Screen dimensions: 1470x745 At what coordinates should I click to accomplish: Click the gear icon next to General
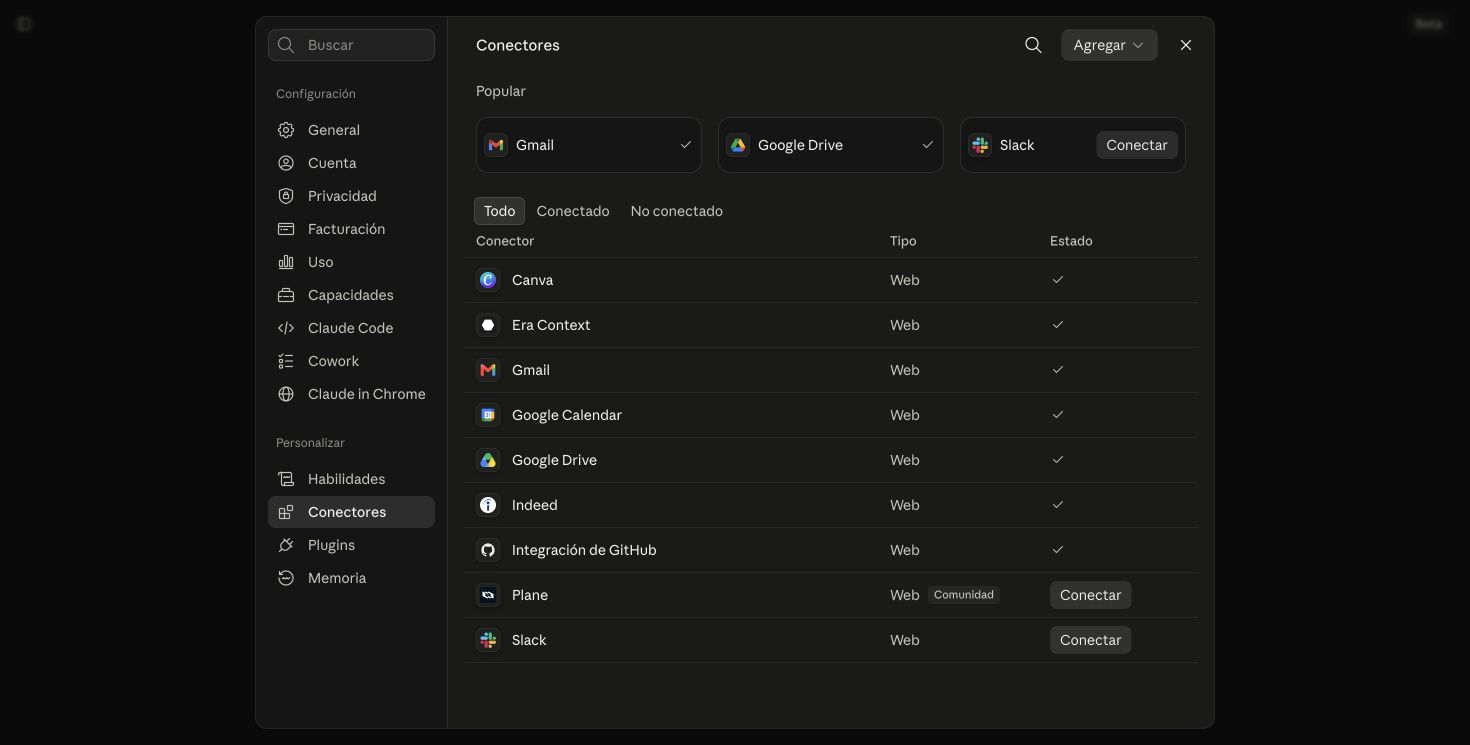click(286, 130)
